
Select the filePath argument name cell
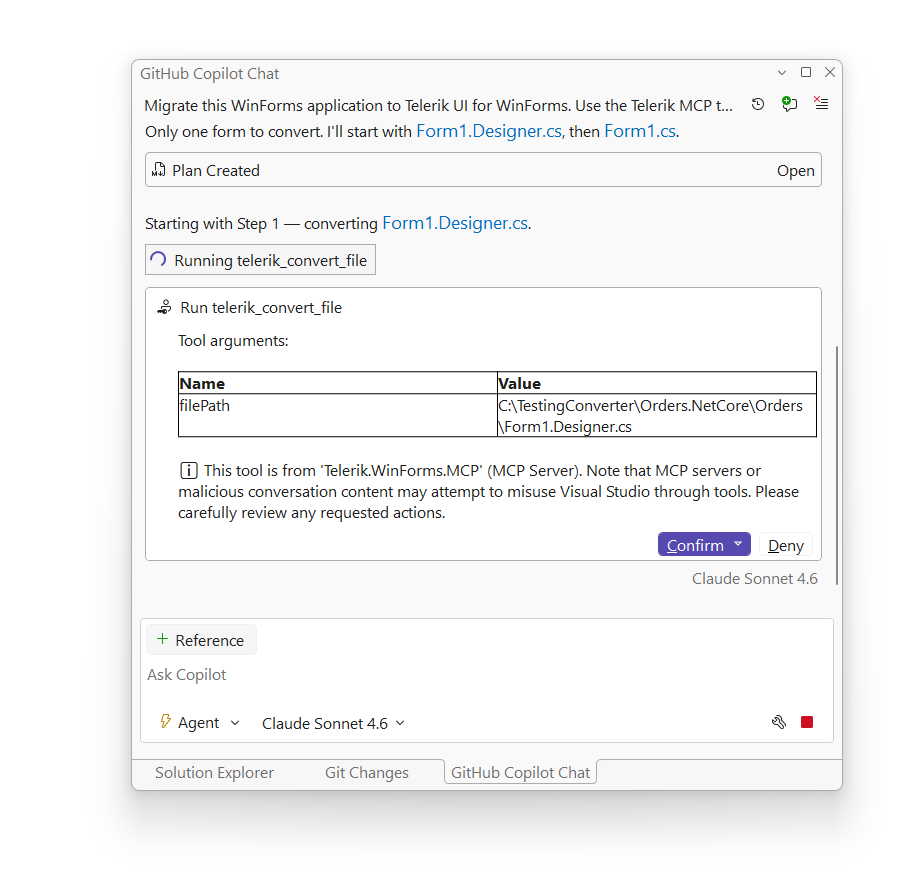[337, 415]
